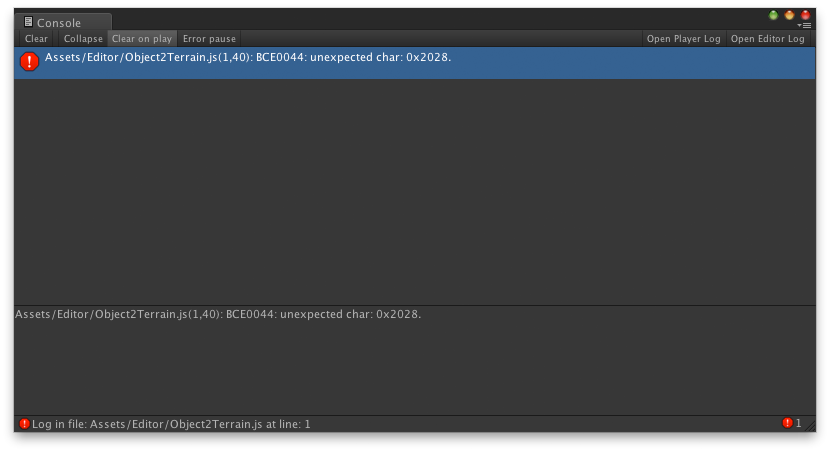The width and height of the screenshot is (830, 452).
Task: Click the resize grip in the window corner
Action: (x=810, y=425)
